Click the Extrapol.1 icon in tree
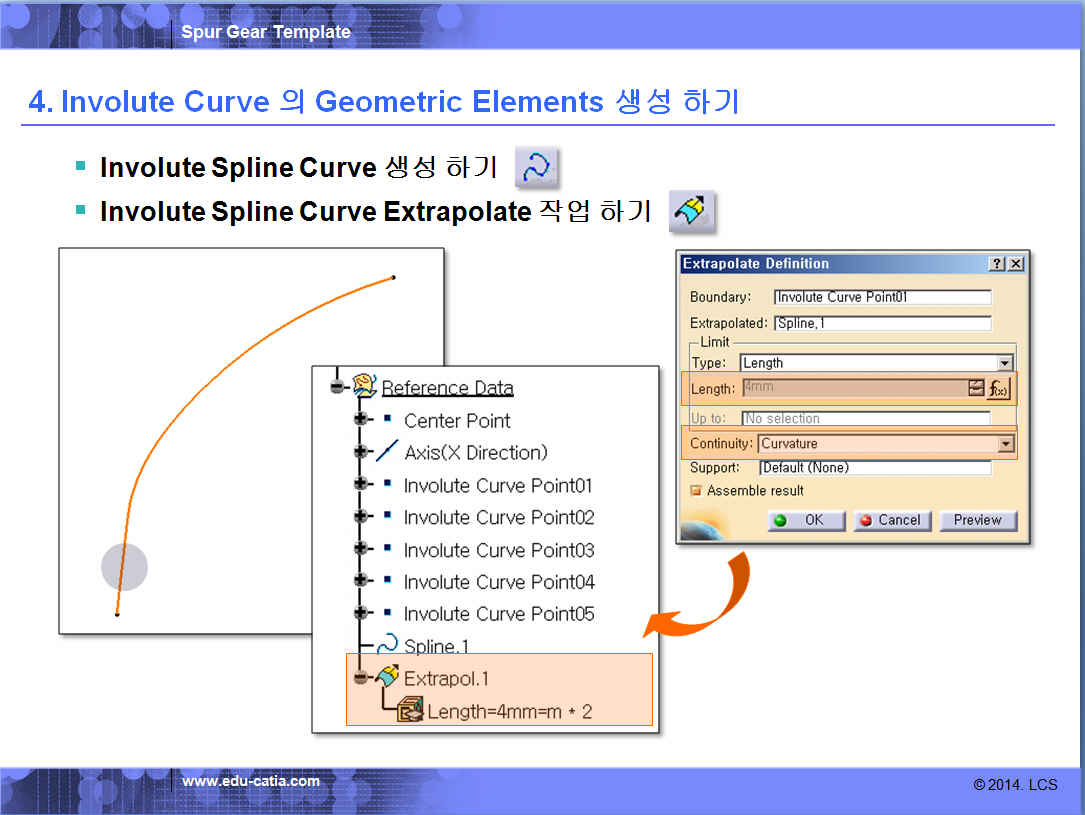This screenshot has height=815, width=1085. click(x=386, y=677)
